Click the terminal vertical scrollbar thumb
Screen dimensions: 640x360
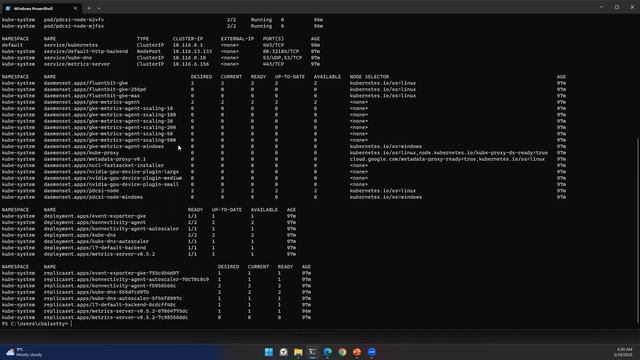pos(638,232)
